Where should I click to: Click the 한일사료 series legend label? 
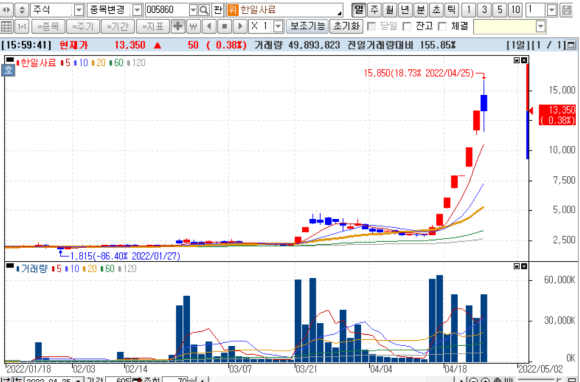[x=37, y=63]
